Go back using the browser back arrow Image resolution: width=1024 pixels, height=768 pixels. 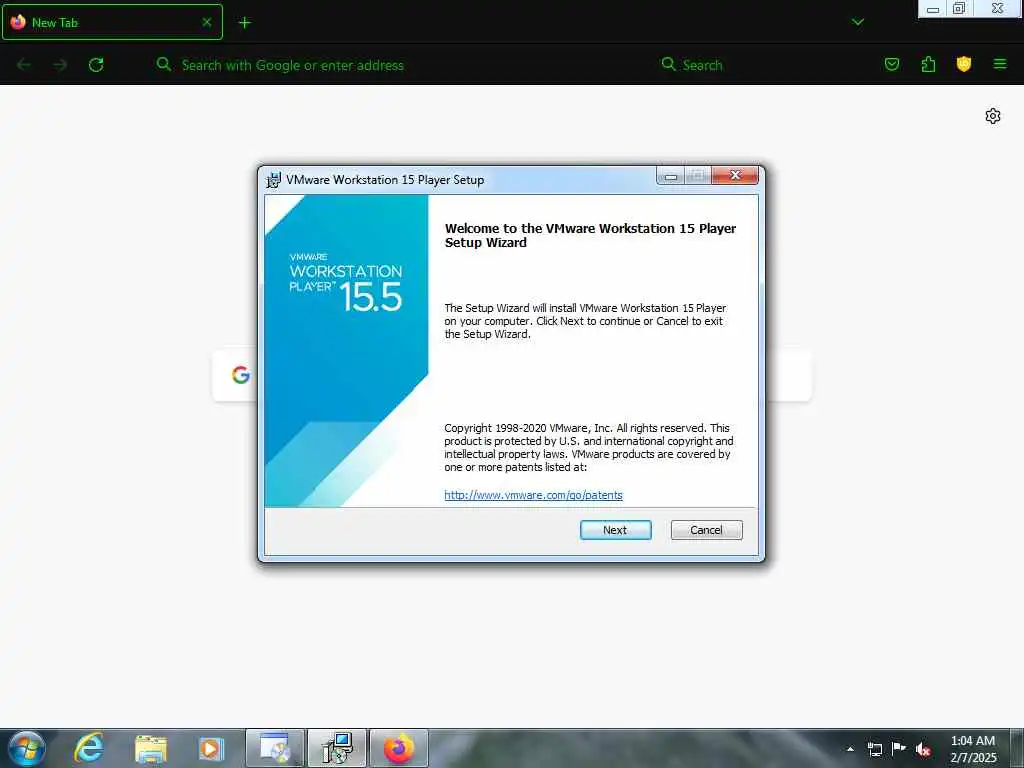click(24, 65)
